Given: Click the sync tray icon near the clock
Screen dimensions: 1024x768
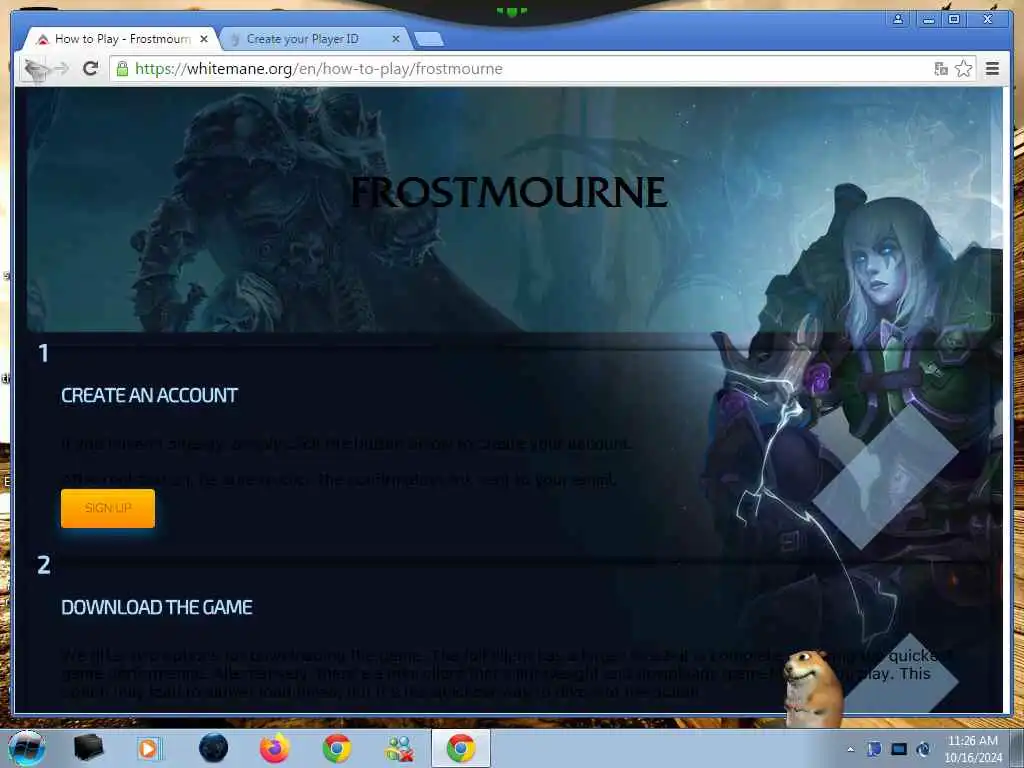Looking at the screenshot, I should click(923, 749).
